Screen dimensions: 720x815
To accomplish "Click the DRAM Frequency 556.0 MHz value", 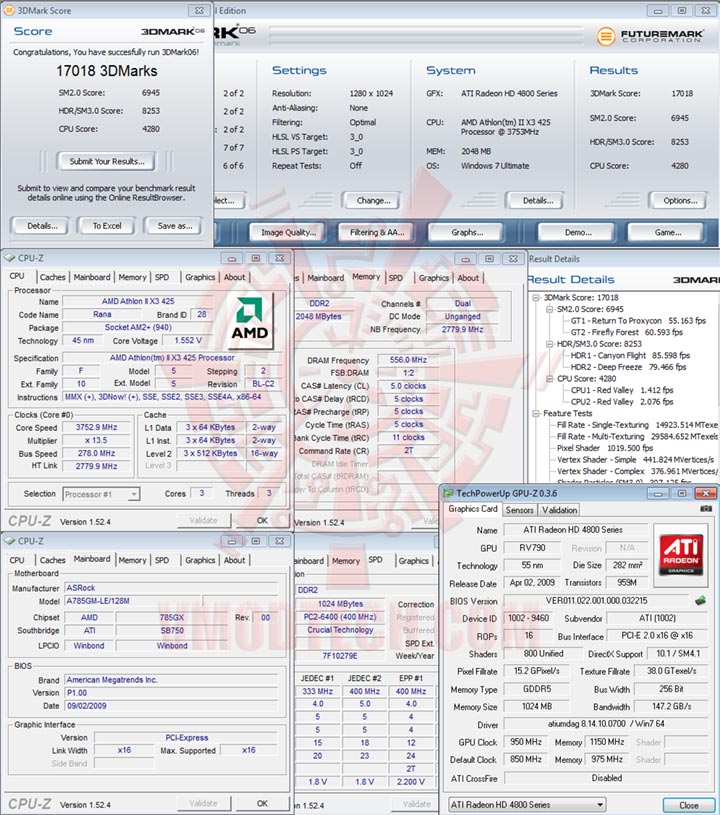I will pyautogui.click(x=408, y=360).
